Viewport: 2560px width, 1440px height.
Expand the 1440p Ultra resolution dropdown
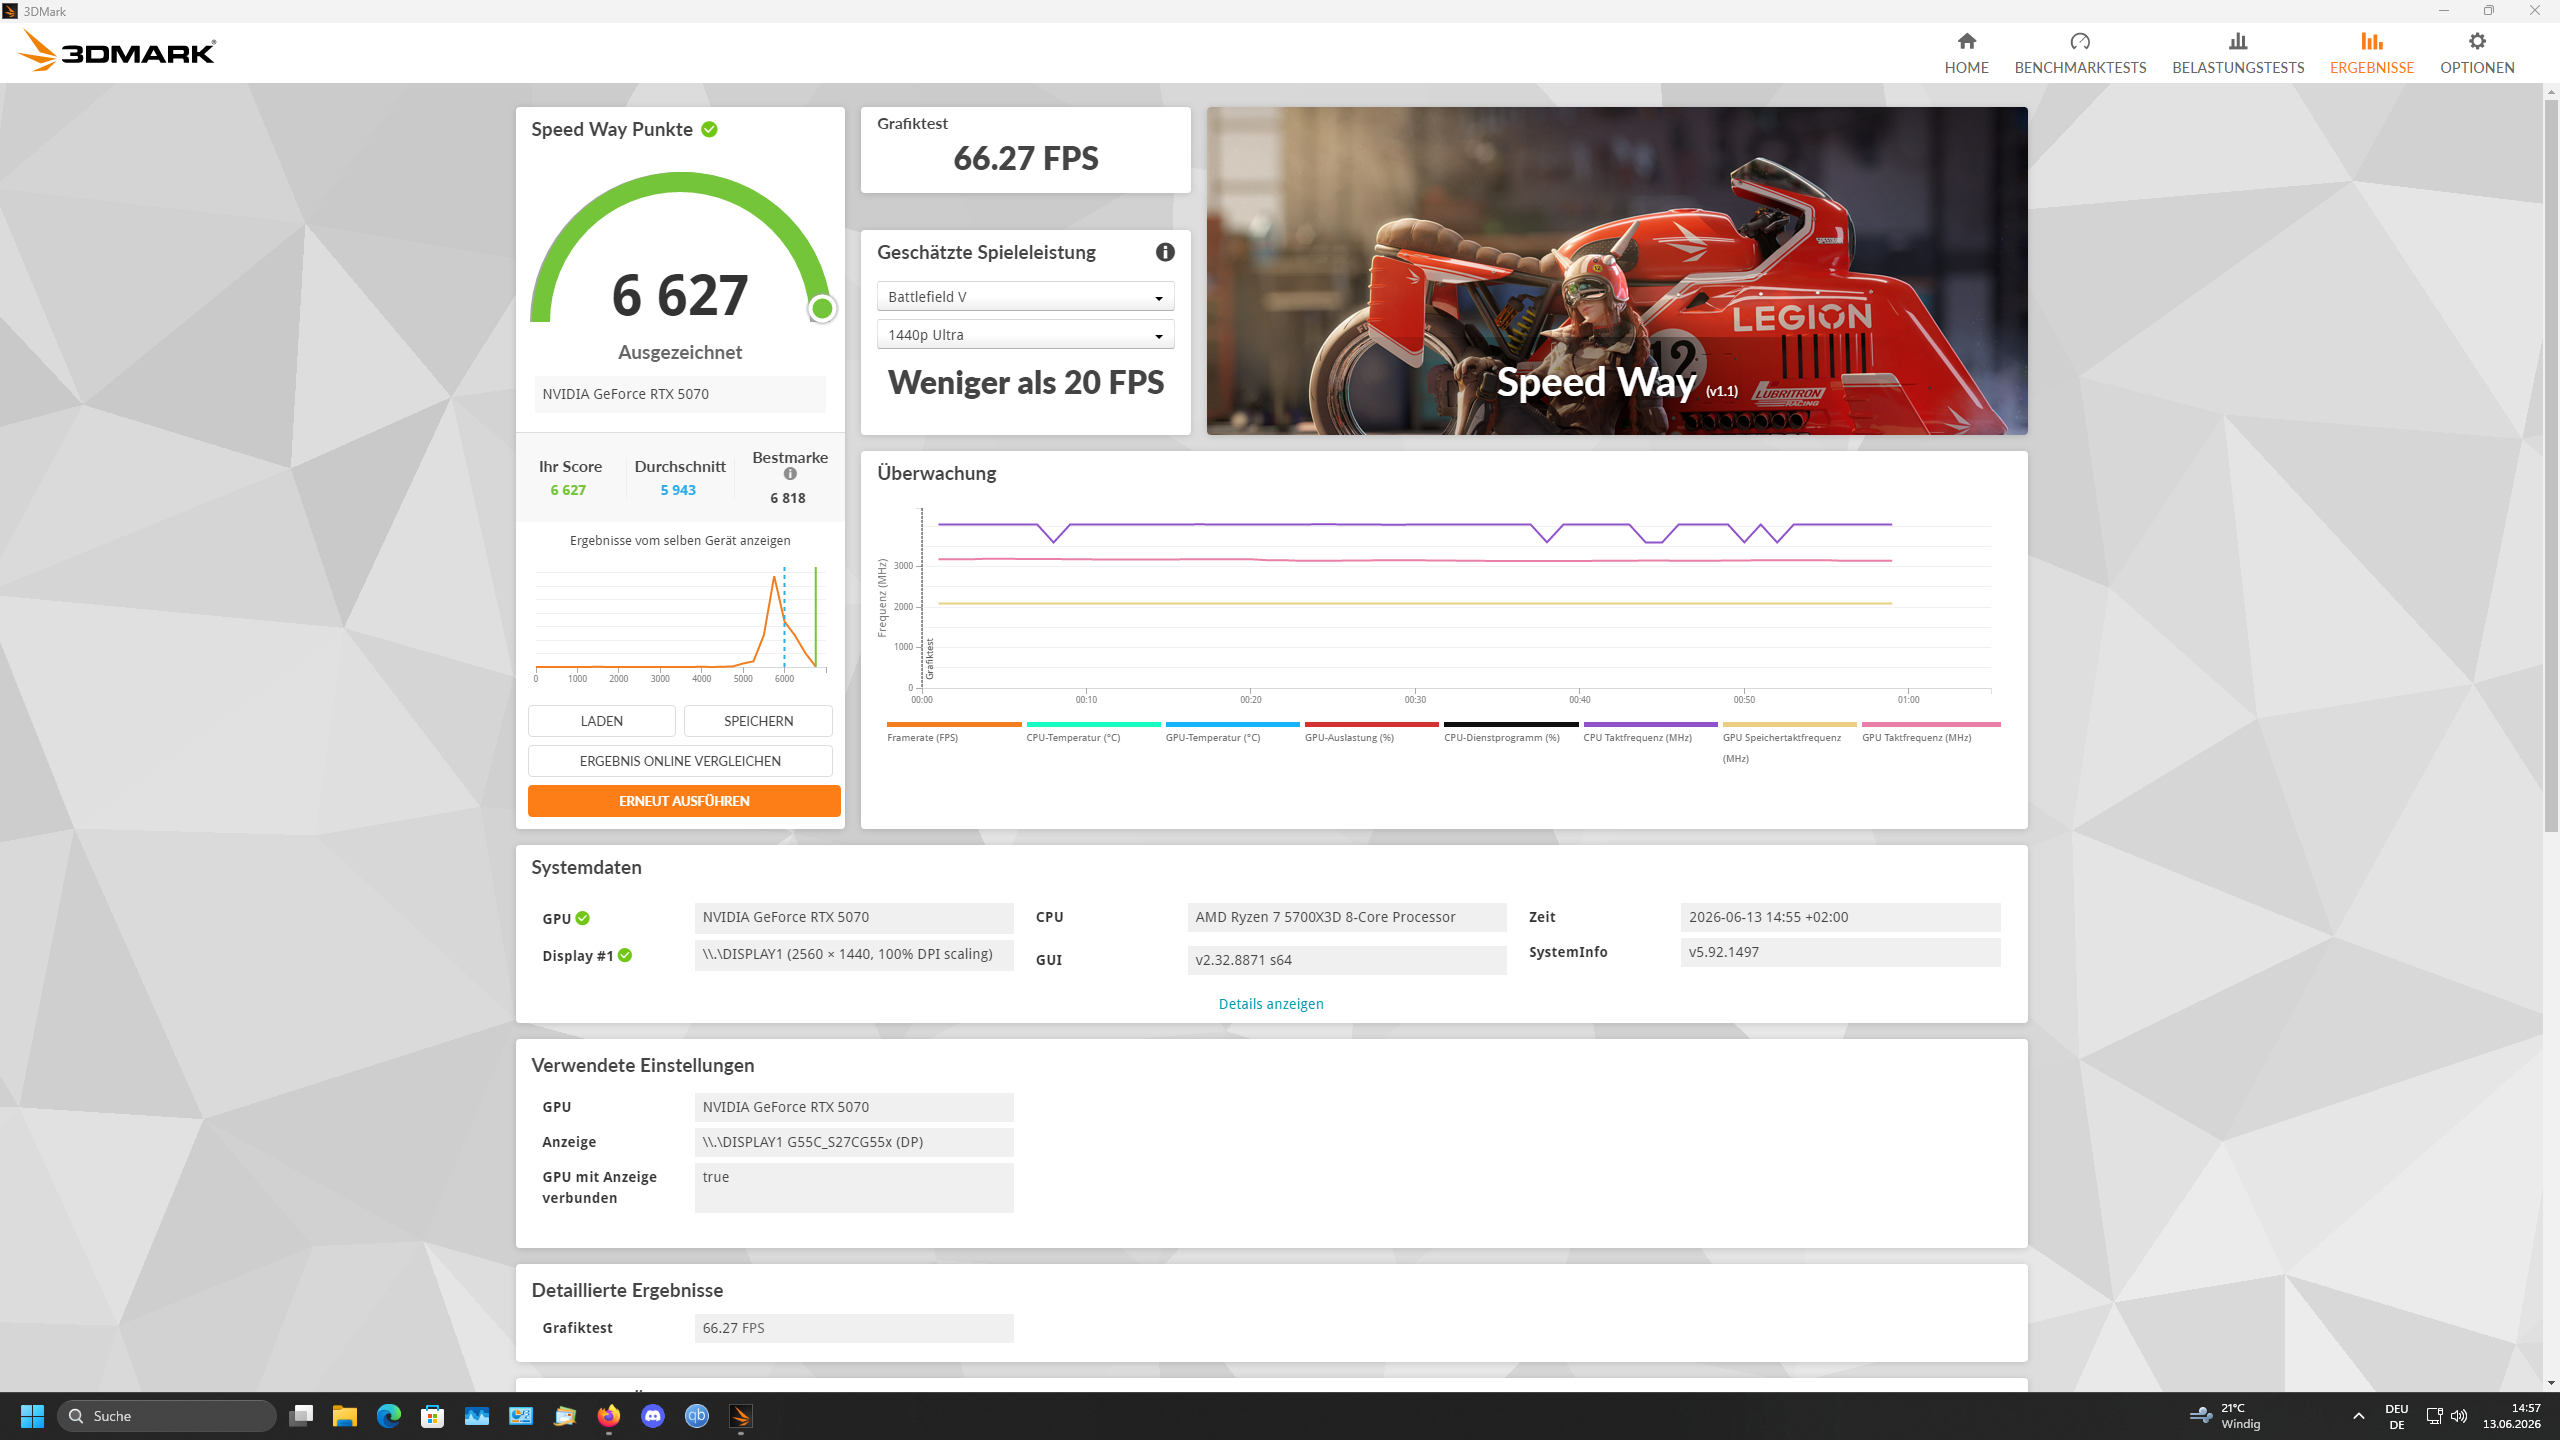tap(1025, 335)
